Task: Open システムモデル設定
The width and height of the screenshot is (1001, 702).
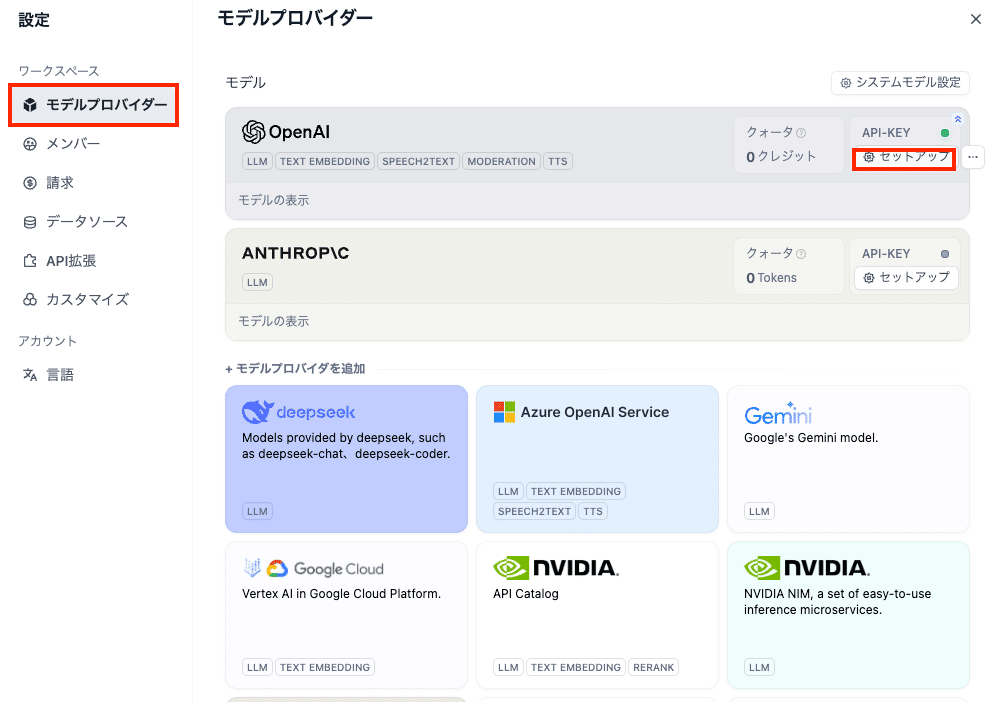Action: click(899, 83)
